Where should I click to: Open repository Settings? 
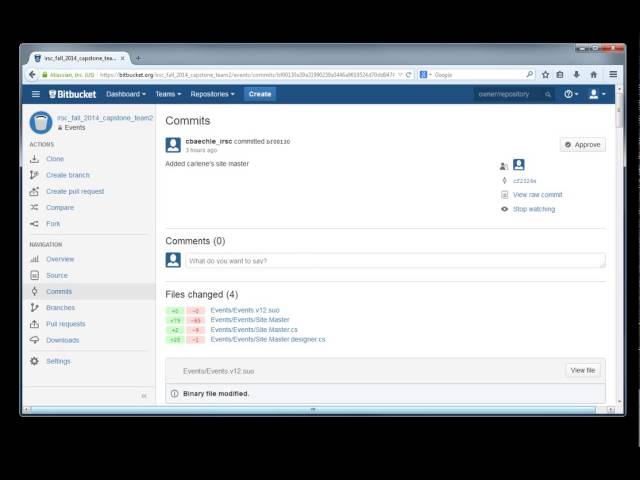click(58, 361)
